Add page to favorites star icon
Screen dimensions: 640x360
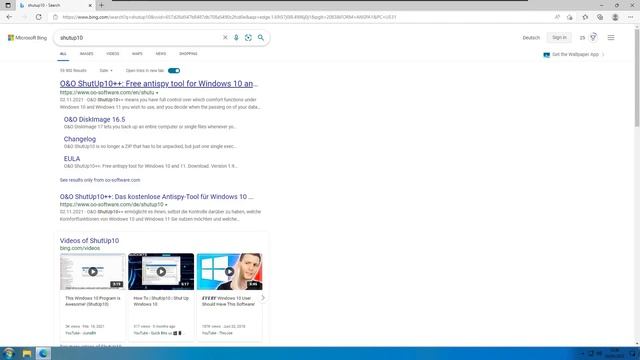pos(570,17)
